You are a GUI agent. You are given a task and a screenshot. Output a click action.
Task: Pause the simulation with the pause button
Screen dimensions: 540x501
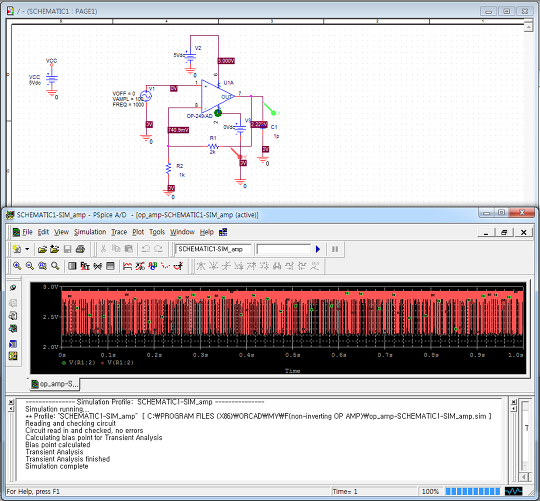(335, 249)
